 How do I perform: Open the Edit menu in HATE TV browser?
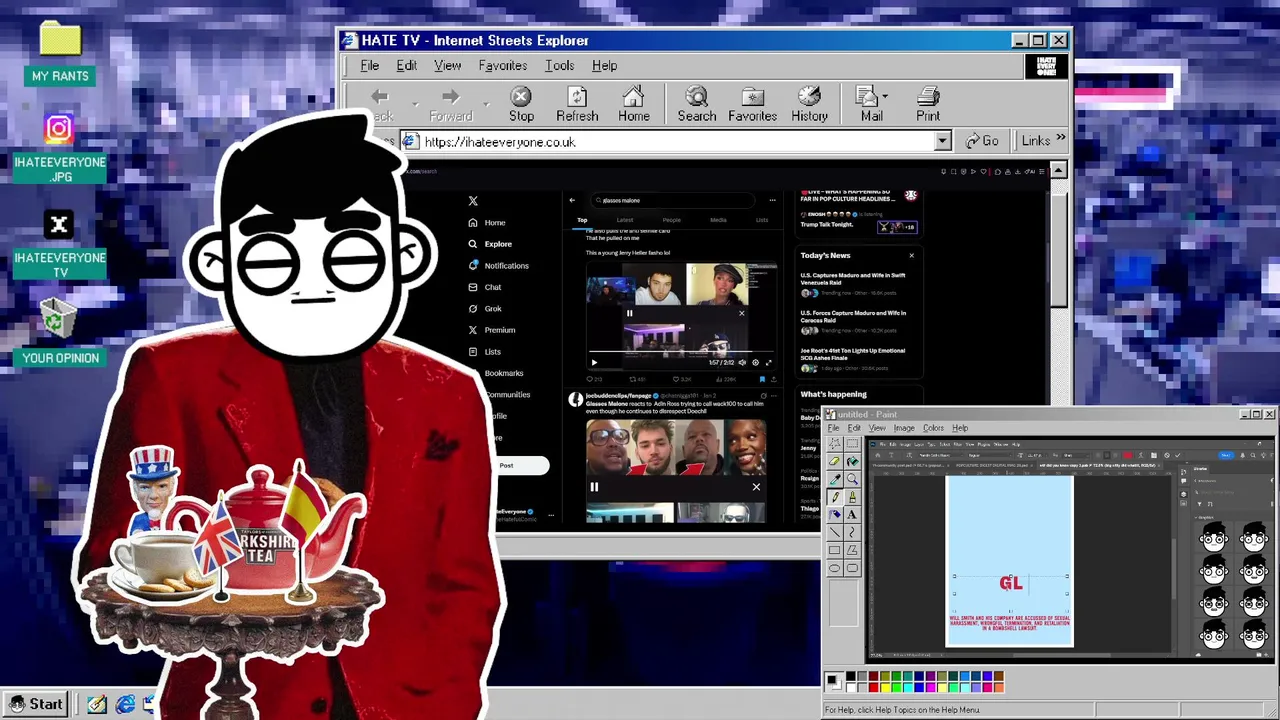pos(406,65)
